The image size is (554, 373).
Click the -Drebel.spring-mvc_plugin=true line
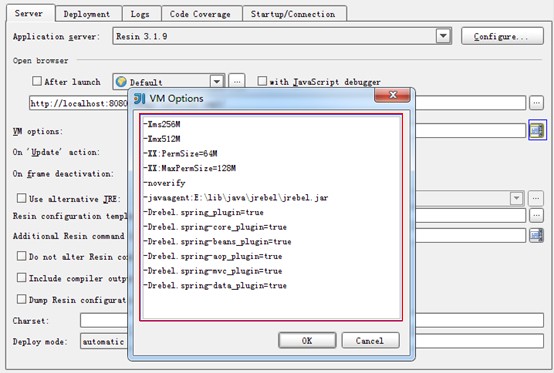click(x=213, y=271)
